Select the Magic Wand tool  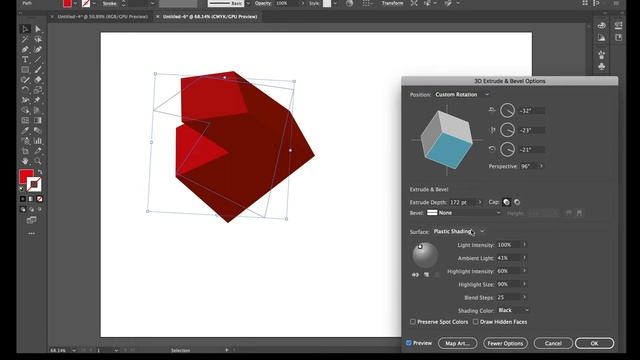pyautogui.click(x=25, y=39)
